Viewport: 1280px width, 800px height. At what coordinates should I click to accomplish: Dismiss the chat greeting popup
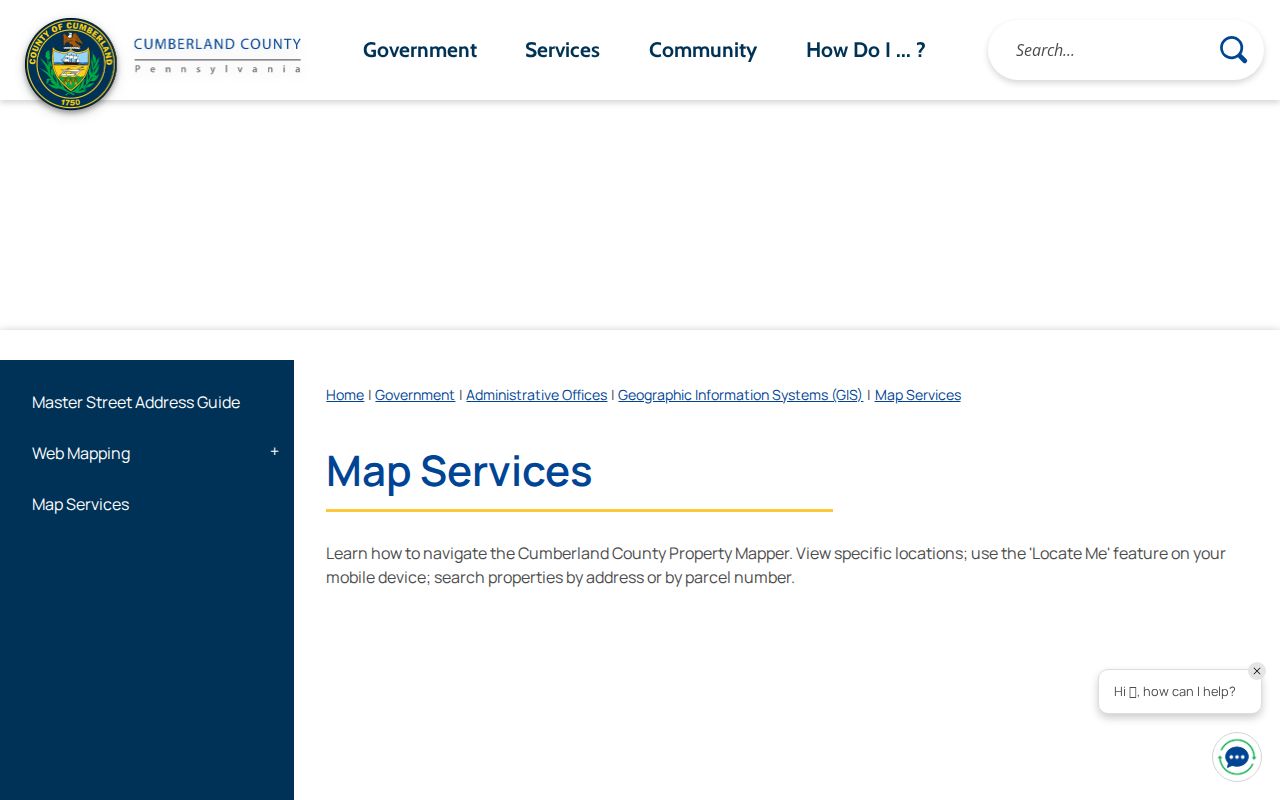(1257, 671)
